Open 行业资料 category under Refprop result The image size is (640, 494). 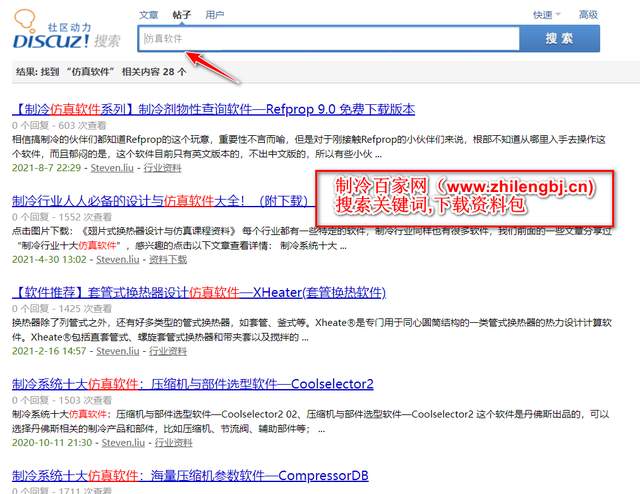pos(162,168)
